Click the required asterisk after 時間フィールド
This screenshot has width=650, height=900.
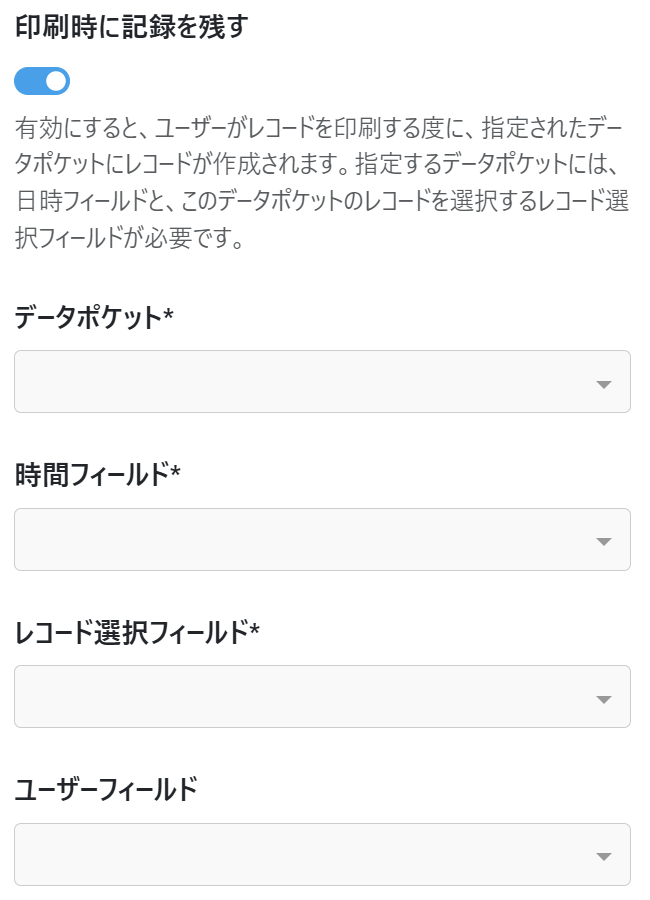pyautogui.click(x=176, y=474)
